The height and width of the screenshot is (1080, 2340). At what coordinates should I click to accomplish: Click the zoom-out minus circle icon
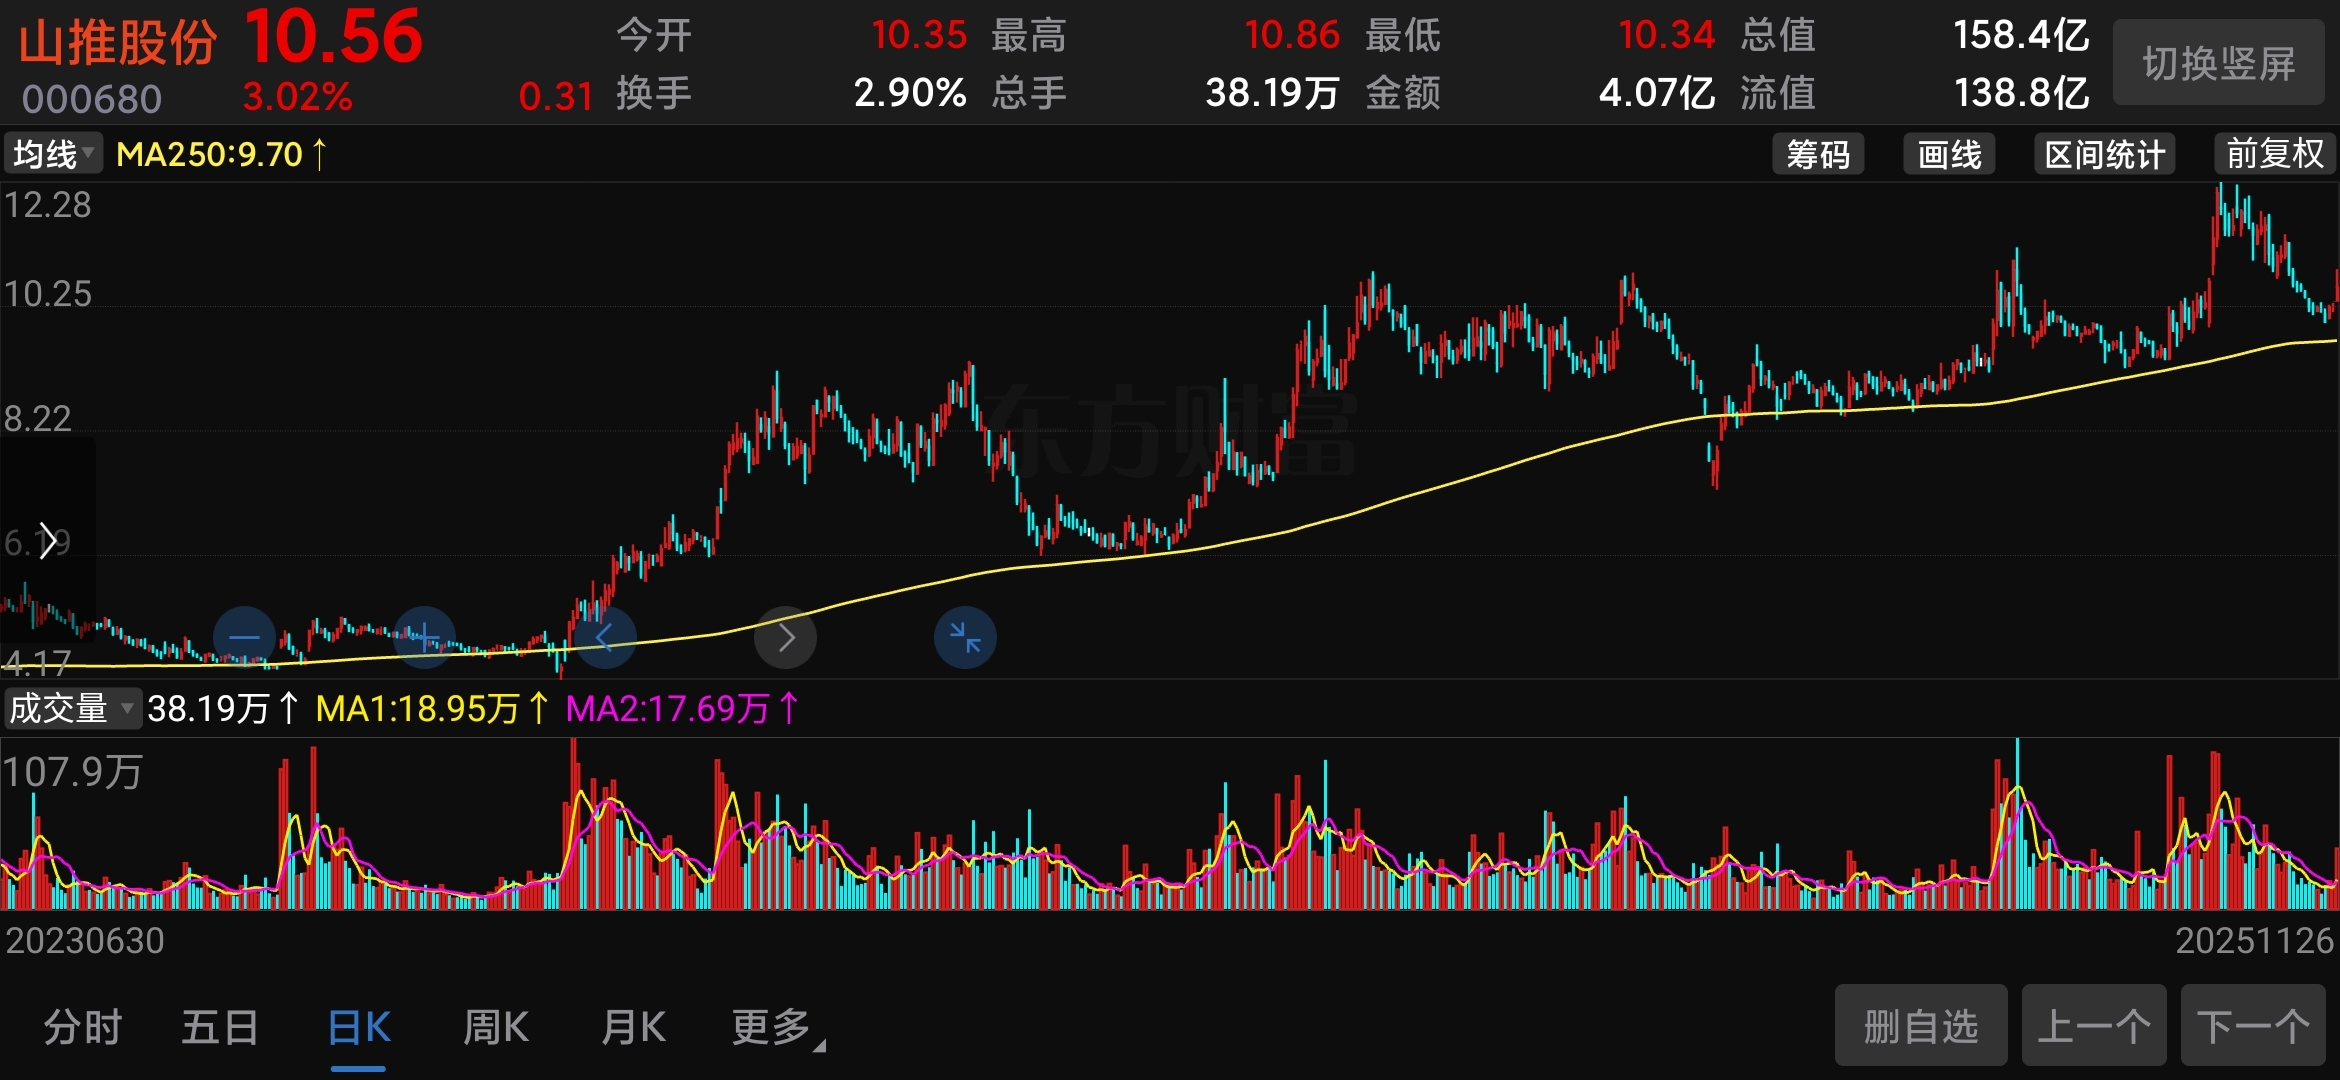[244, 637]
